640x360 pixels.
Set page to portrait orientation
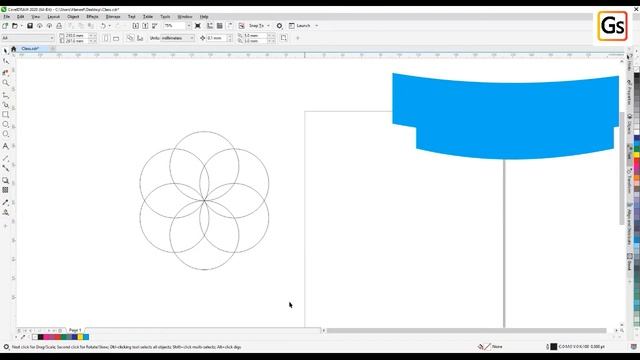[106, 38]
